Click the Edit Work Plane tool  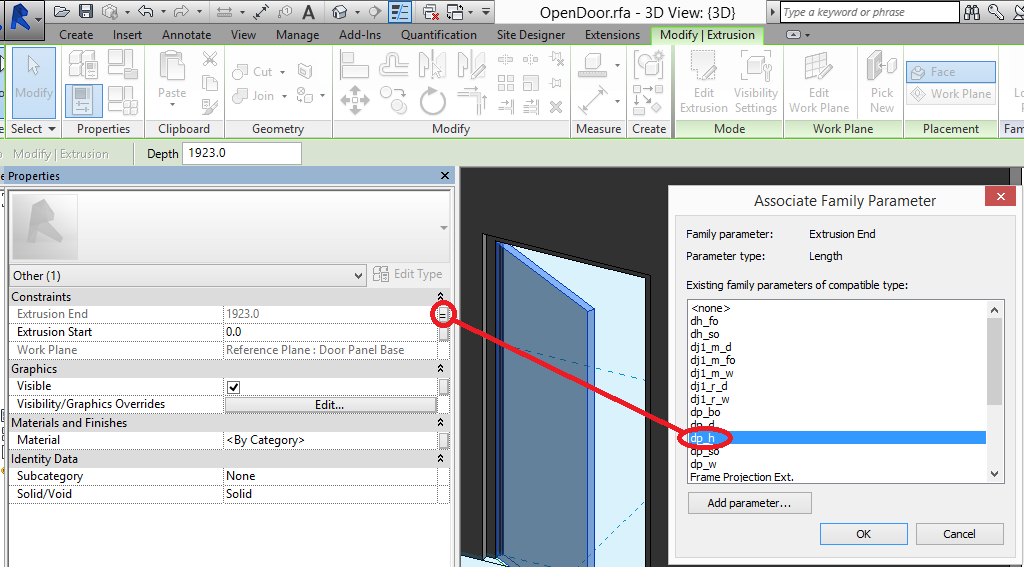(819, 82)
